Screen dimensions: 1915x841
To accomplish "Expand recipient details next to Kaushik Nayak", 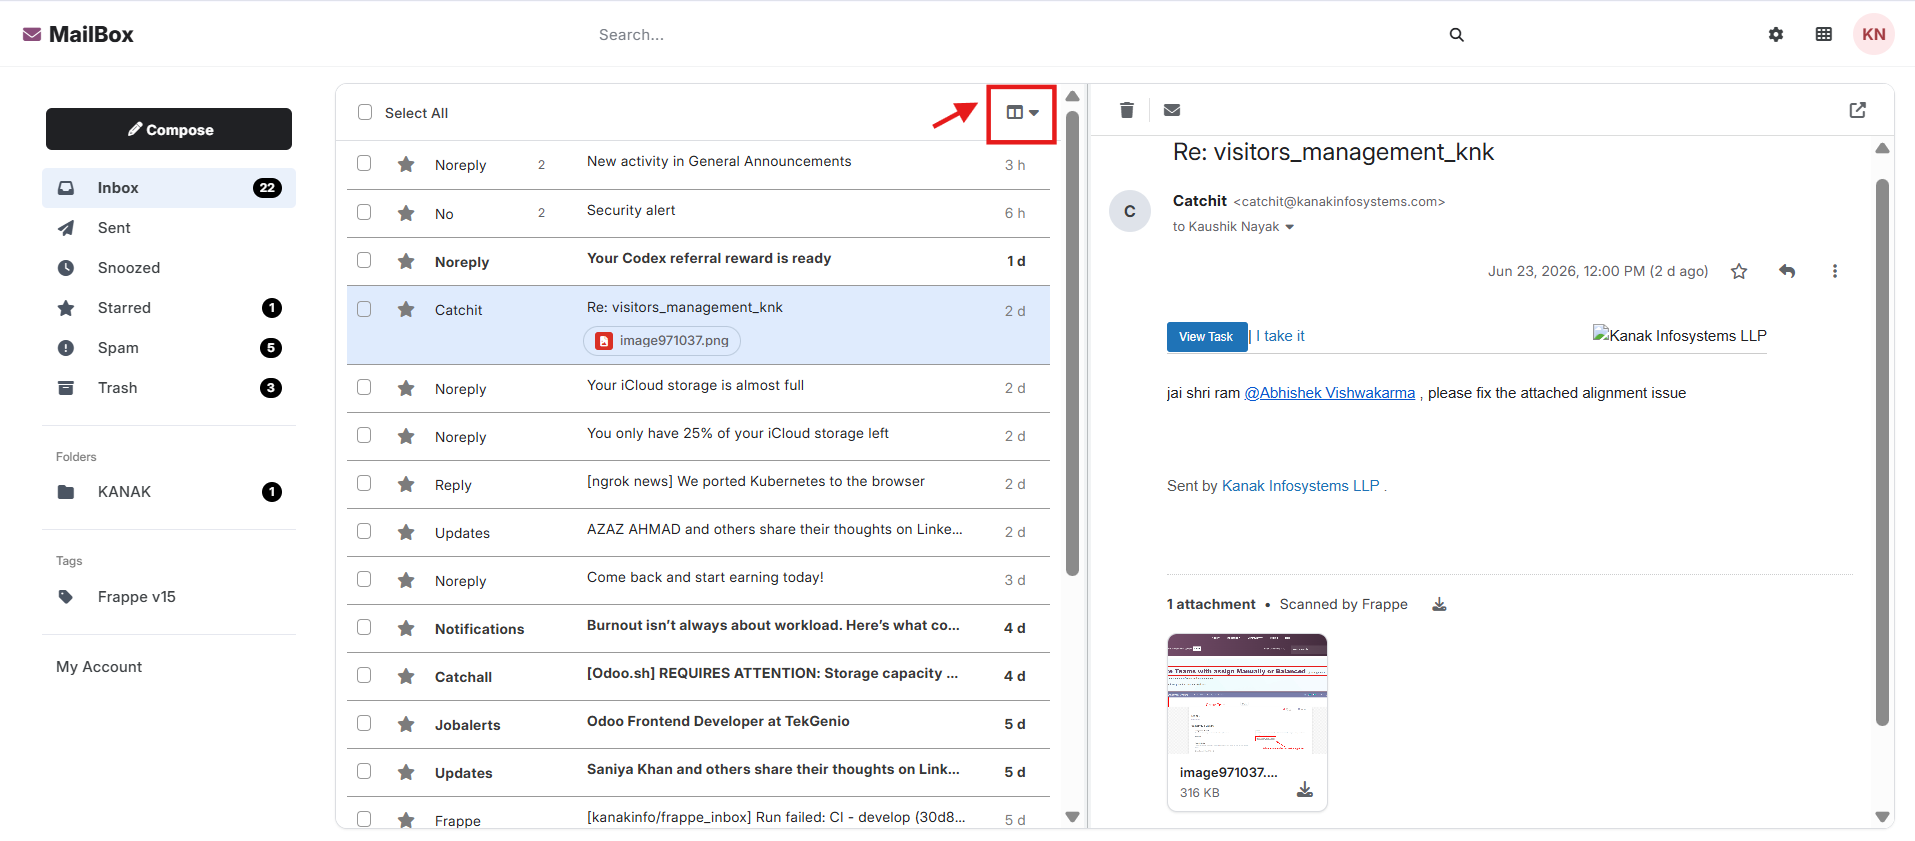I will pyautogui.click(x=1289, y=227).
